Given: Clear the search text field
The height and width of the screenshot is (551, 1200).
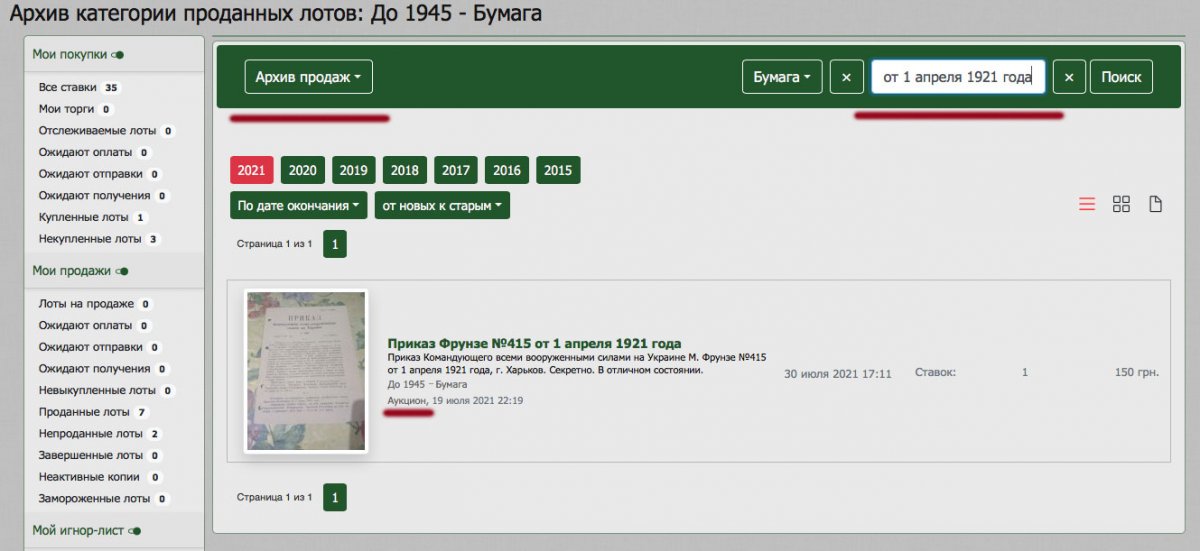Looking at the screenshot, I should point(1068,77).
